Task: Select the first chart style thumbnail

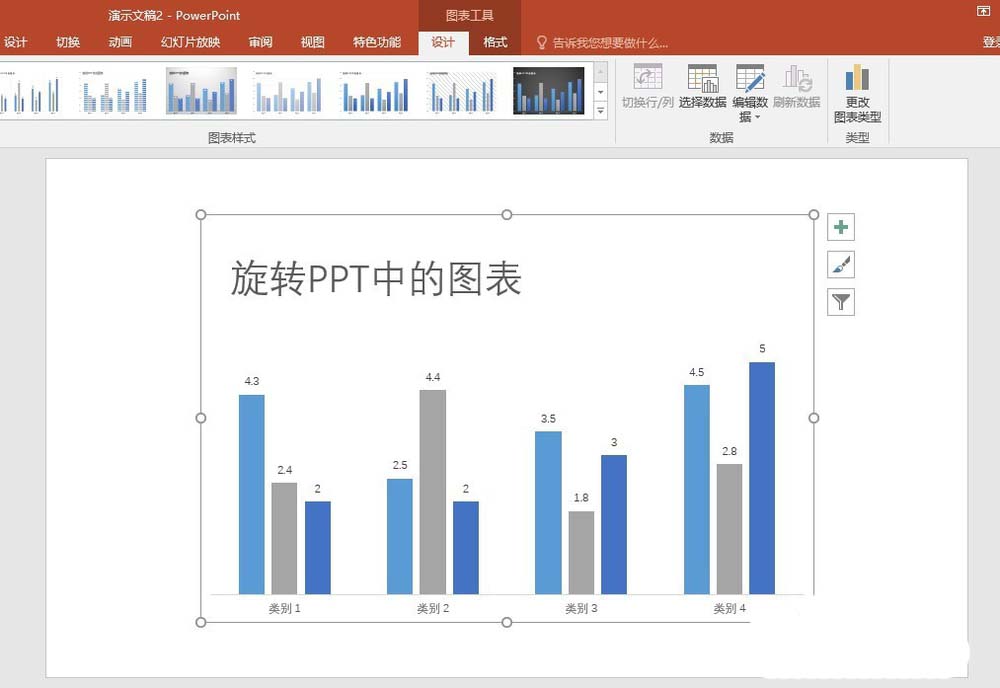Action: (x=29, y=91)
